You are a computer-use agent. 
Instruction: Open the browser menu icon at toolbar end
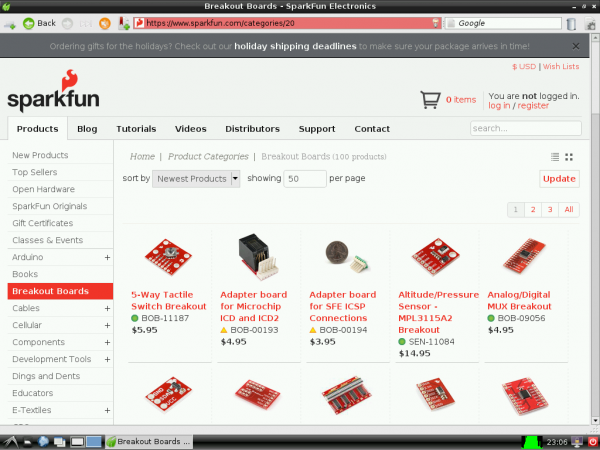[590, 24]
